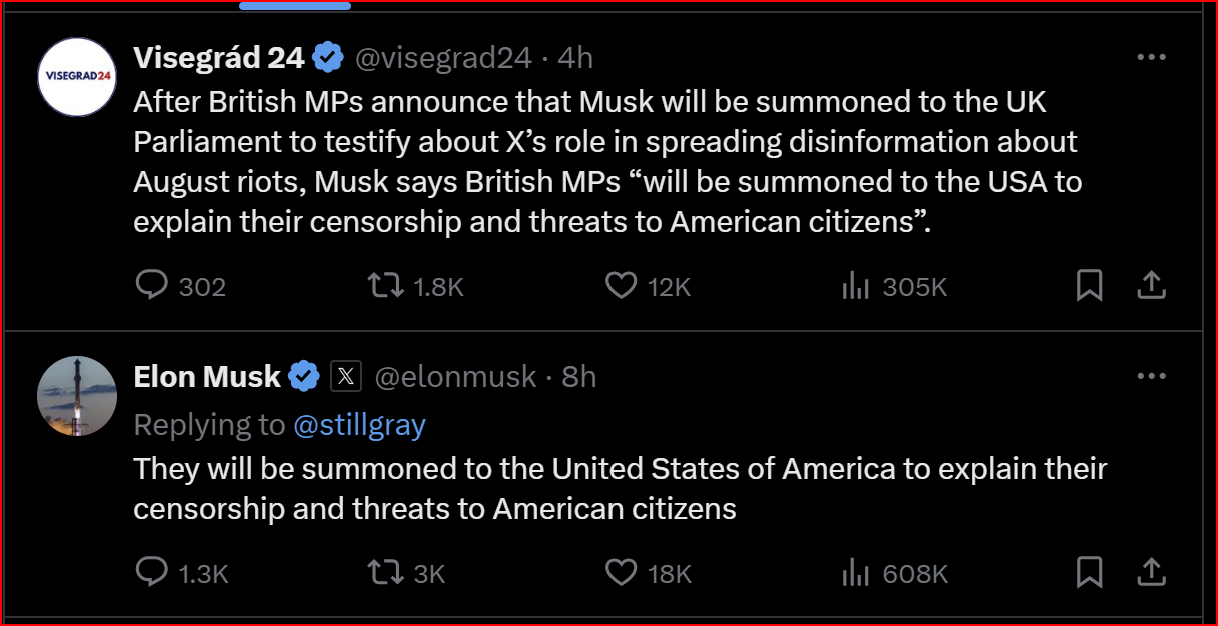Open more options on Visegrád 24 post

(1152, 58)
